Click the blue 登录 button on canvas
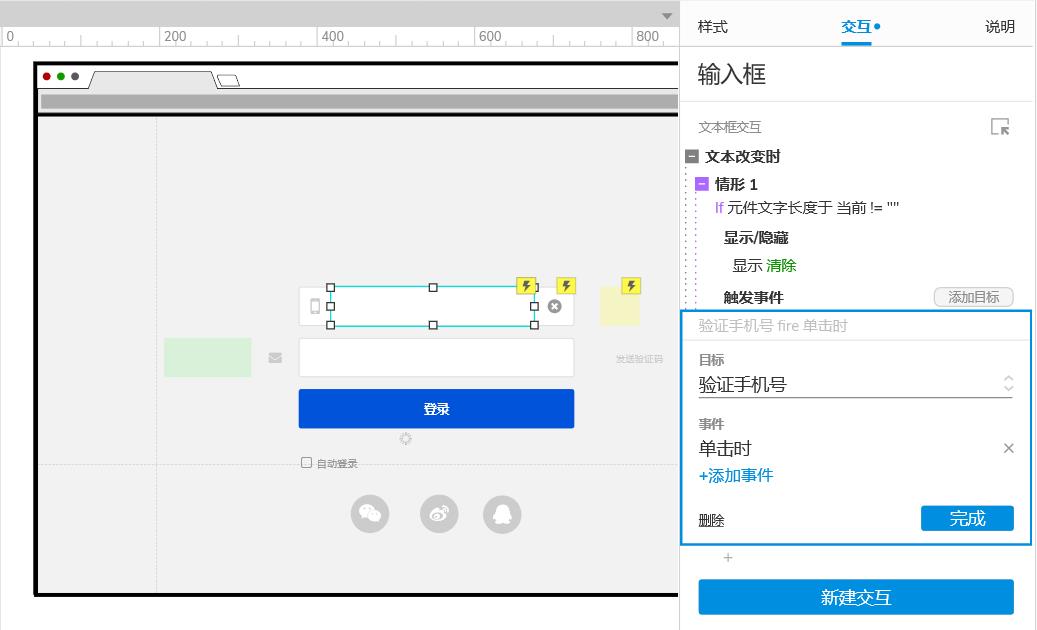 click(x=436, y=409)
